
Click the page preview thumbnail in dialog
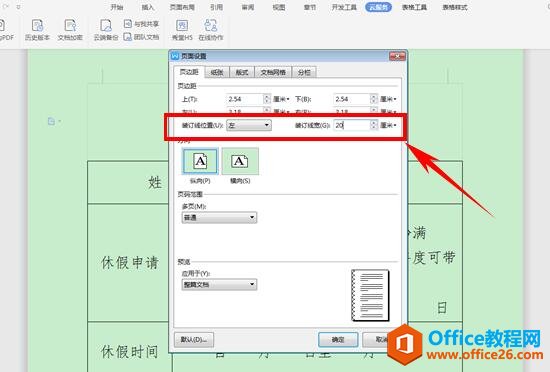click(x=370, y=295)
